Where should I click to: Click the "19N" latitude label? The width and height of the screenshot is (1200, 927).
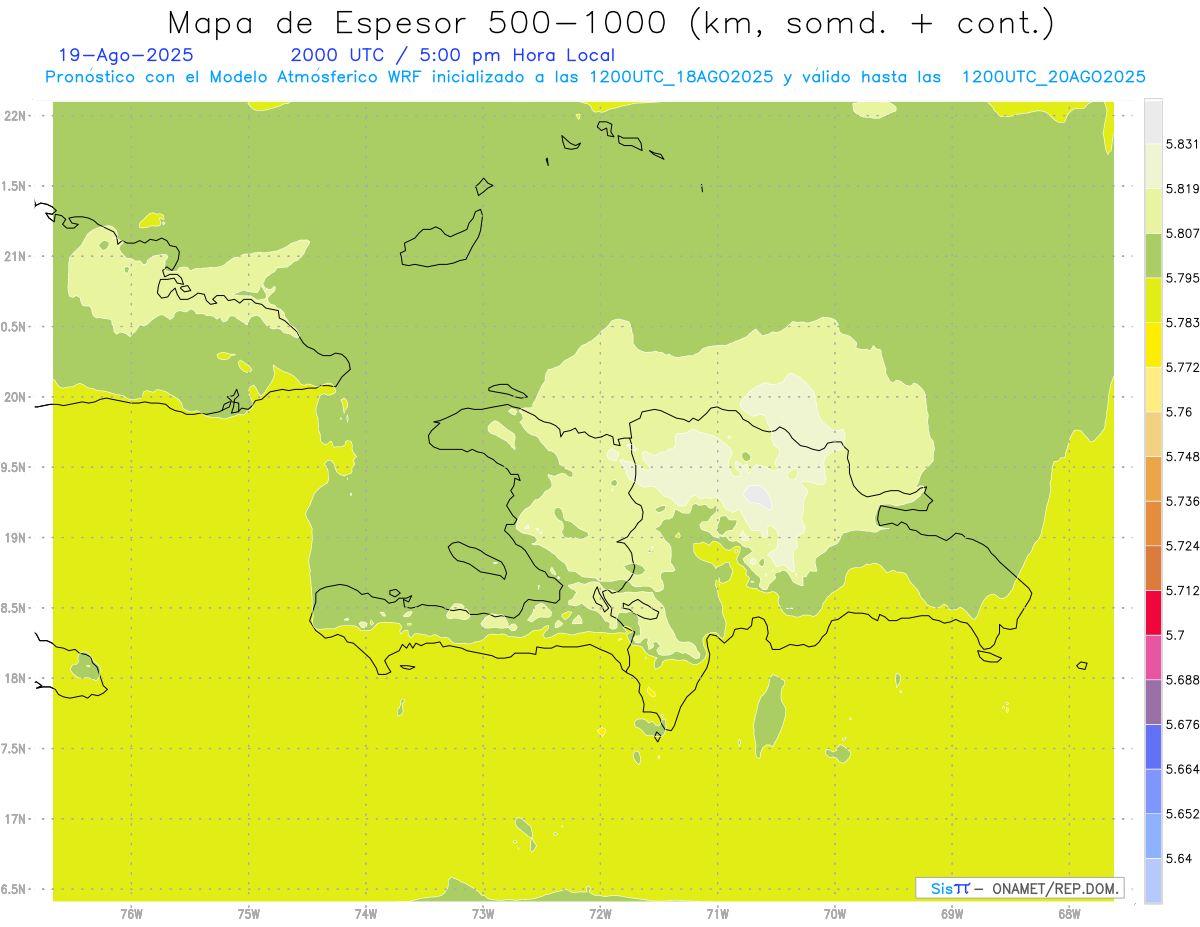click(16, 538)
